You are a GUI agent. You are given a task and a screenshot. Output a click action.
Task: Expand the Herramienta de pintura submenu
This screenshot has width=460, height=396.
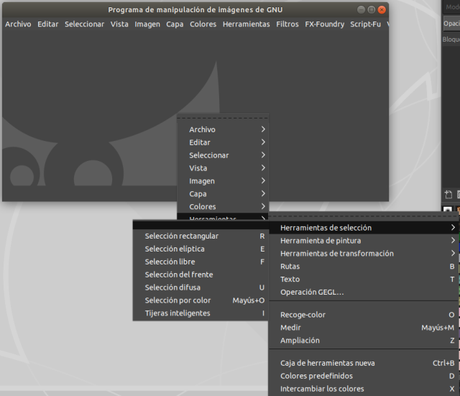[x=364, y=241]
